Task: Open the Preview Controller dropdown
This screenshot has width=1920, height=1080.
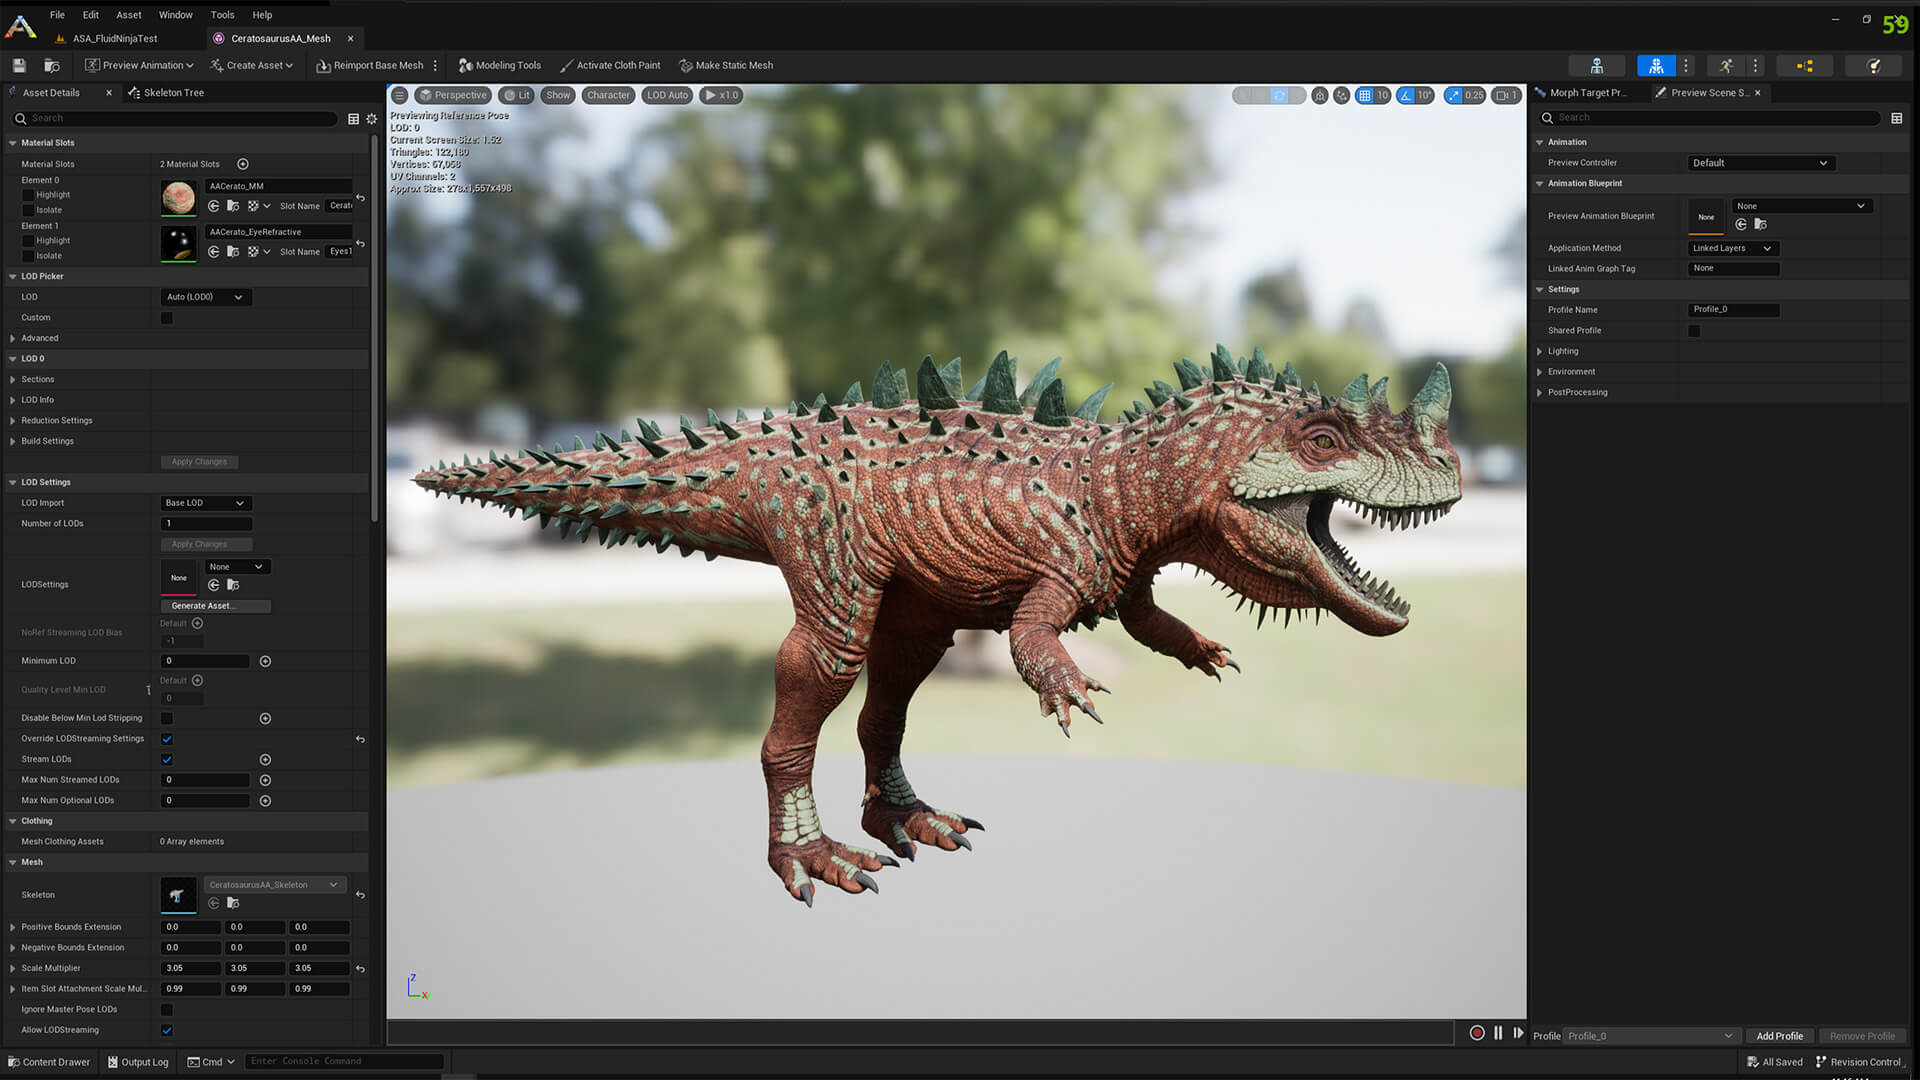Action: (1759, 163)
